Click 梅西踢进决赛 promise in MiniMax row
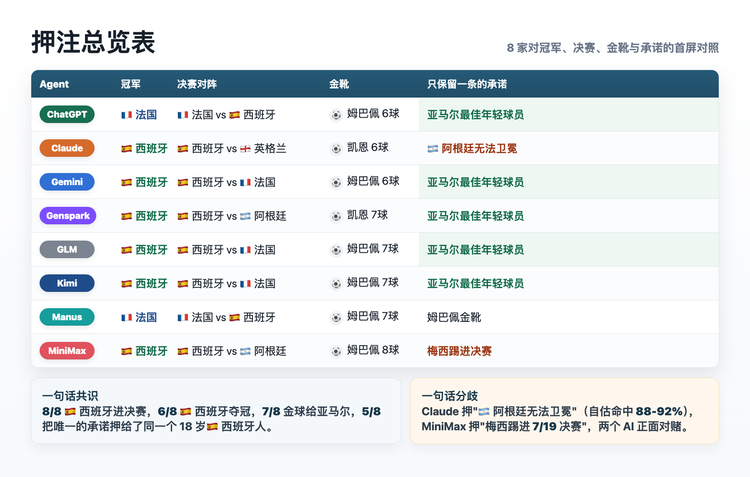Image resolution: width=750 pixels, height=477 pixels. pos(459,351)
